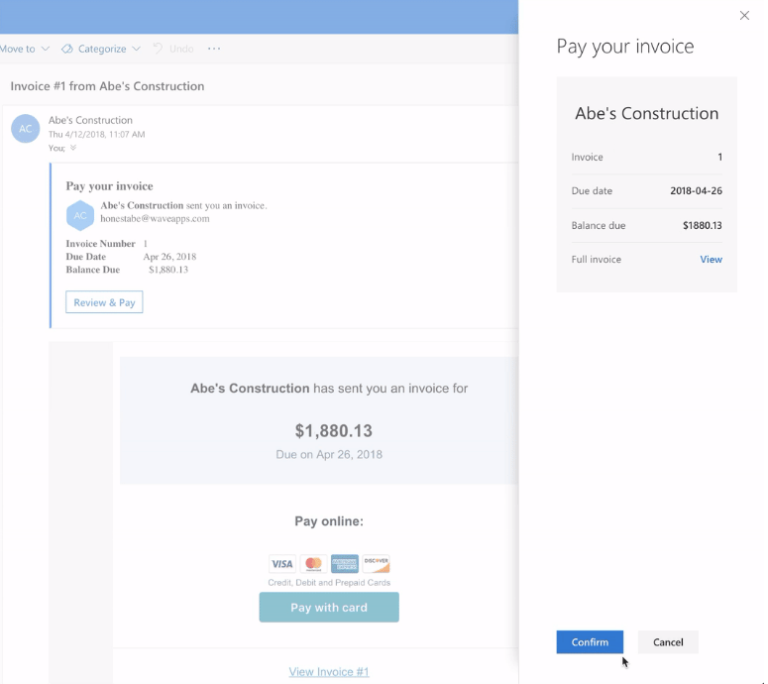Screen dimensions: 768x684
Task: Click the Balance due $1880.13 value in panel
Action: tap(702, 225)
